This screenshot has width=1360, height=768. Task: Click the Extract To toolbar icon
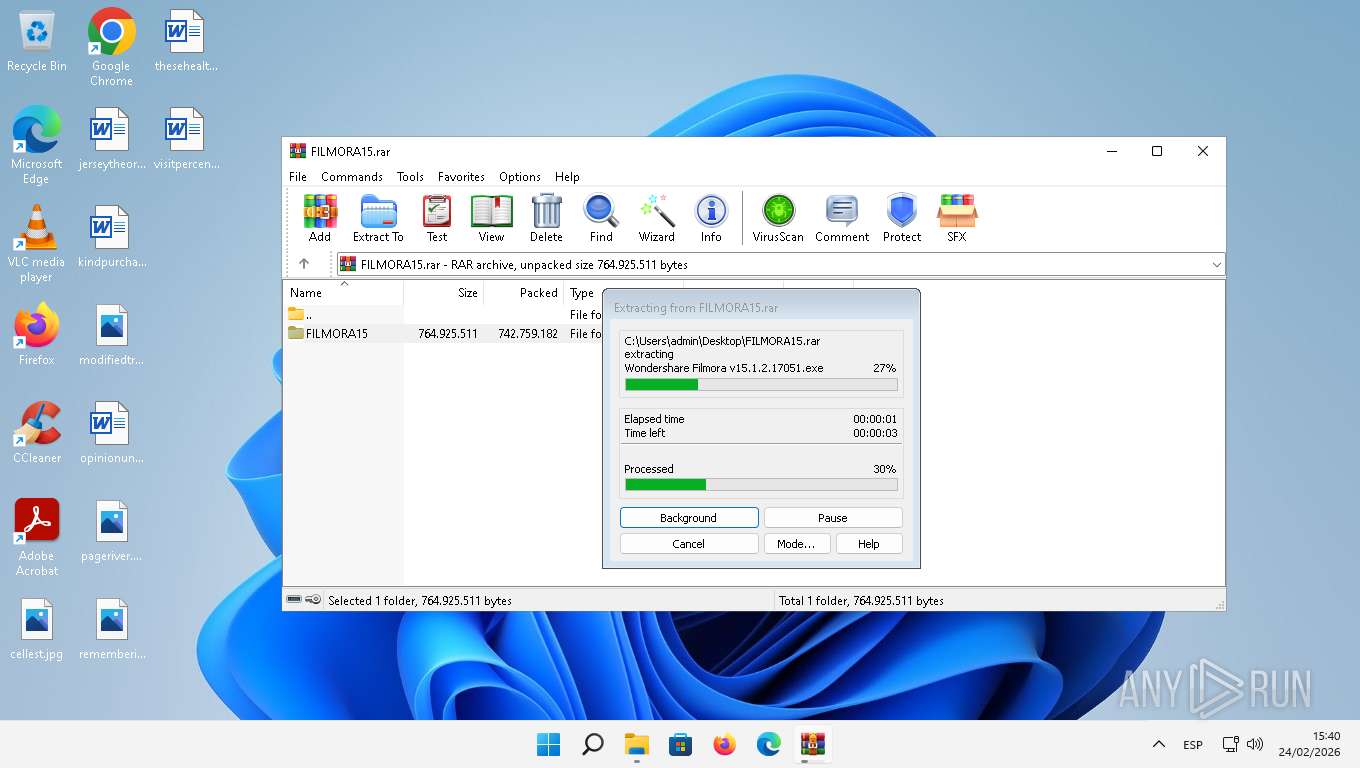[x=378, y=218]
